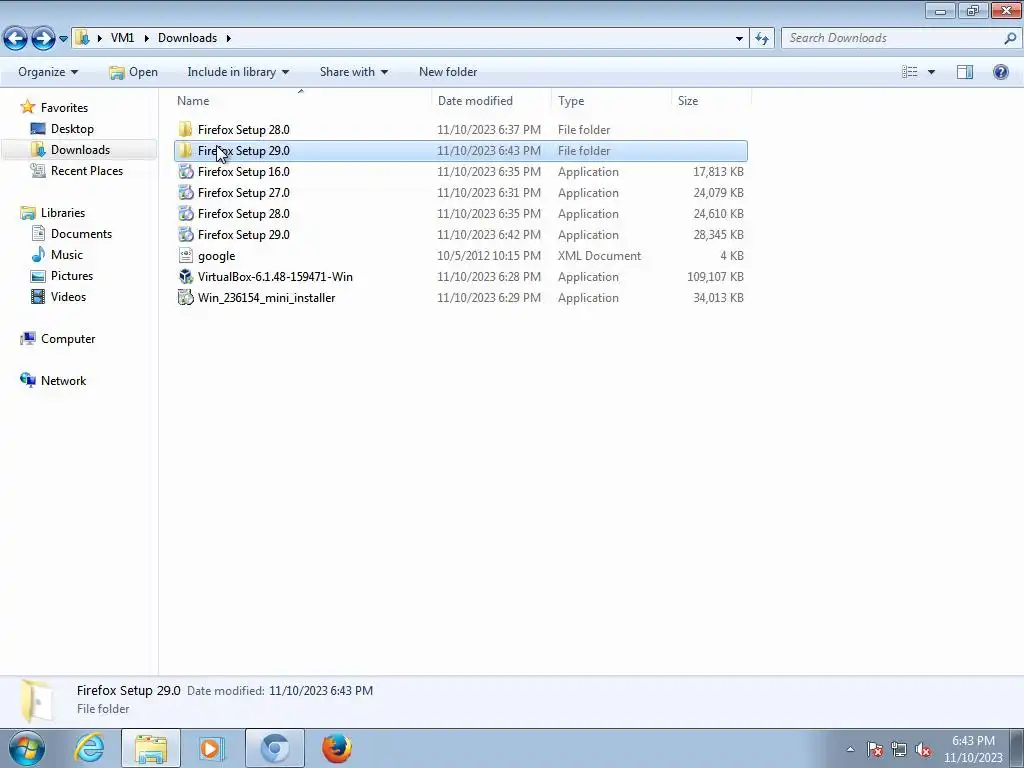Expand the address bar history dropdown arrow

click(739, 39)
